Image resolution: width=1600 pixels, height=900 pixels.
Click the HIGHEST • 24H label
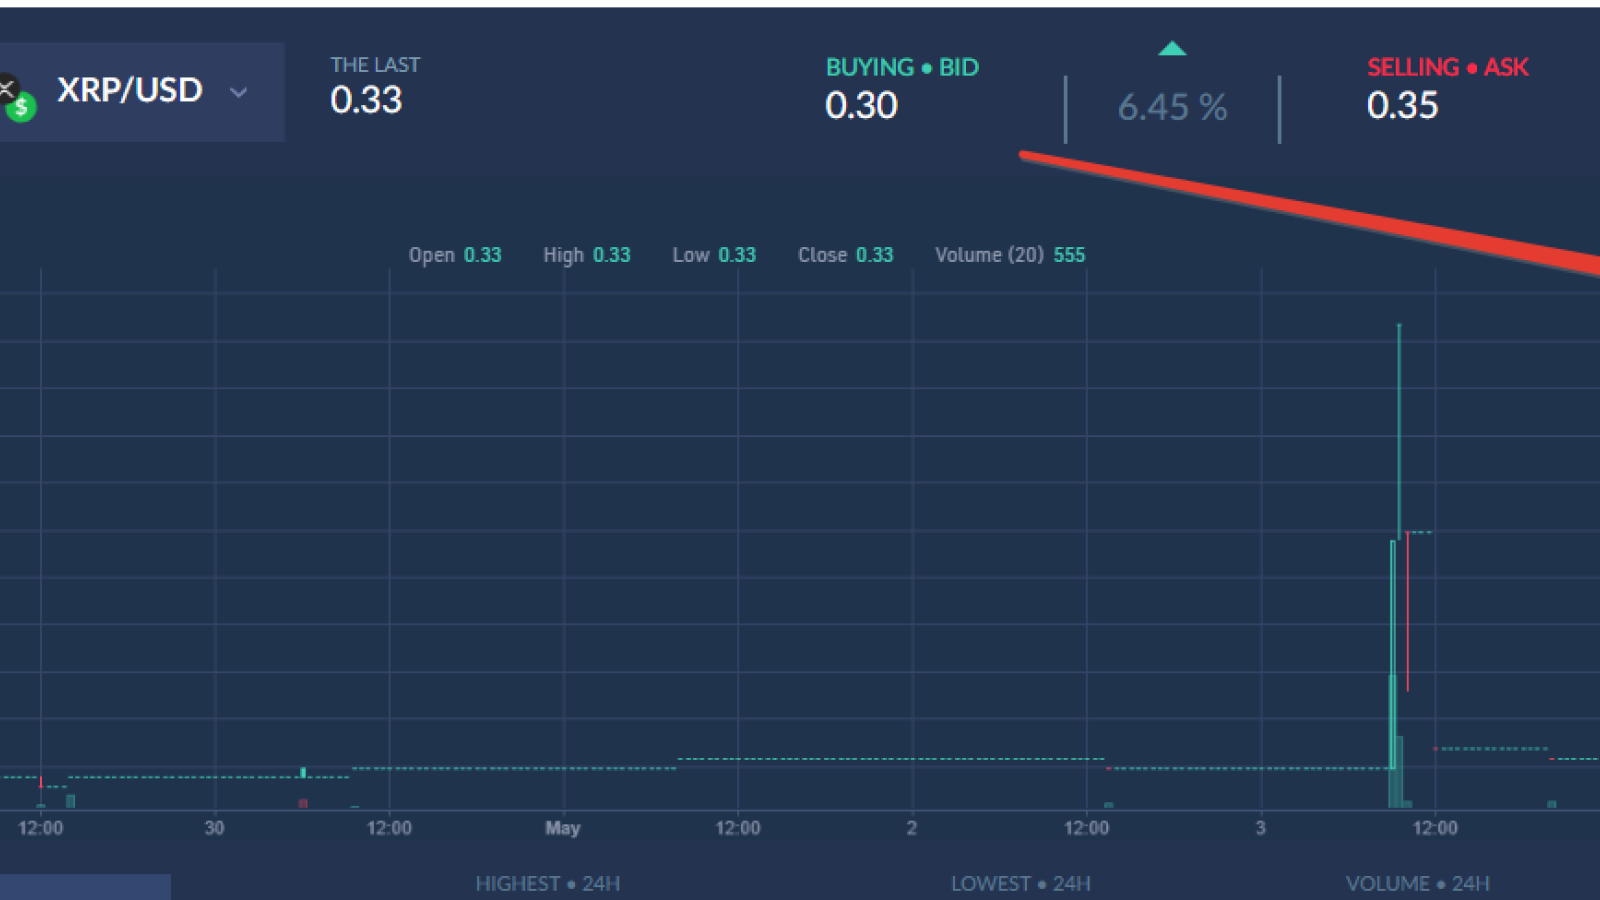548,884
